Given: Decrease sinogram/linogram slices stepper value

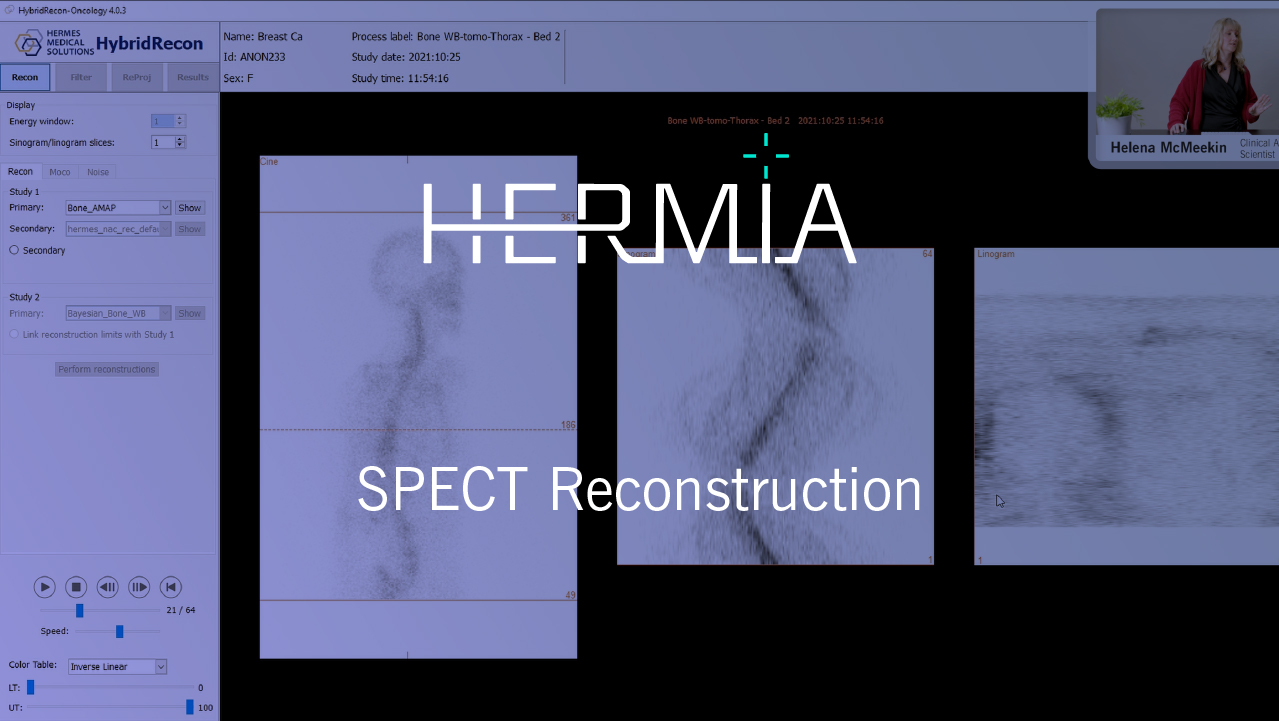Looking at the screenshot, I should click(x=180, y=146).
